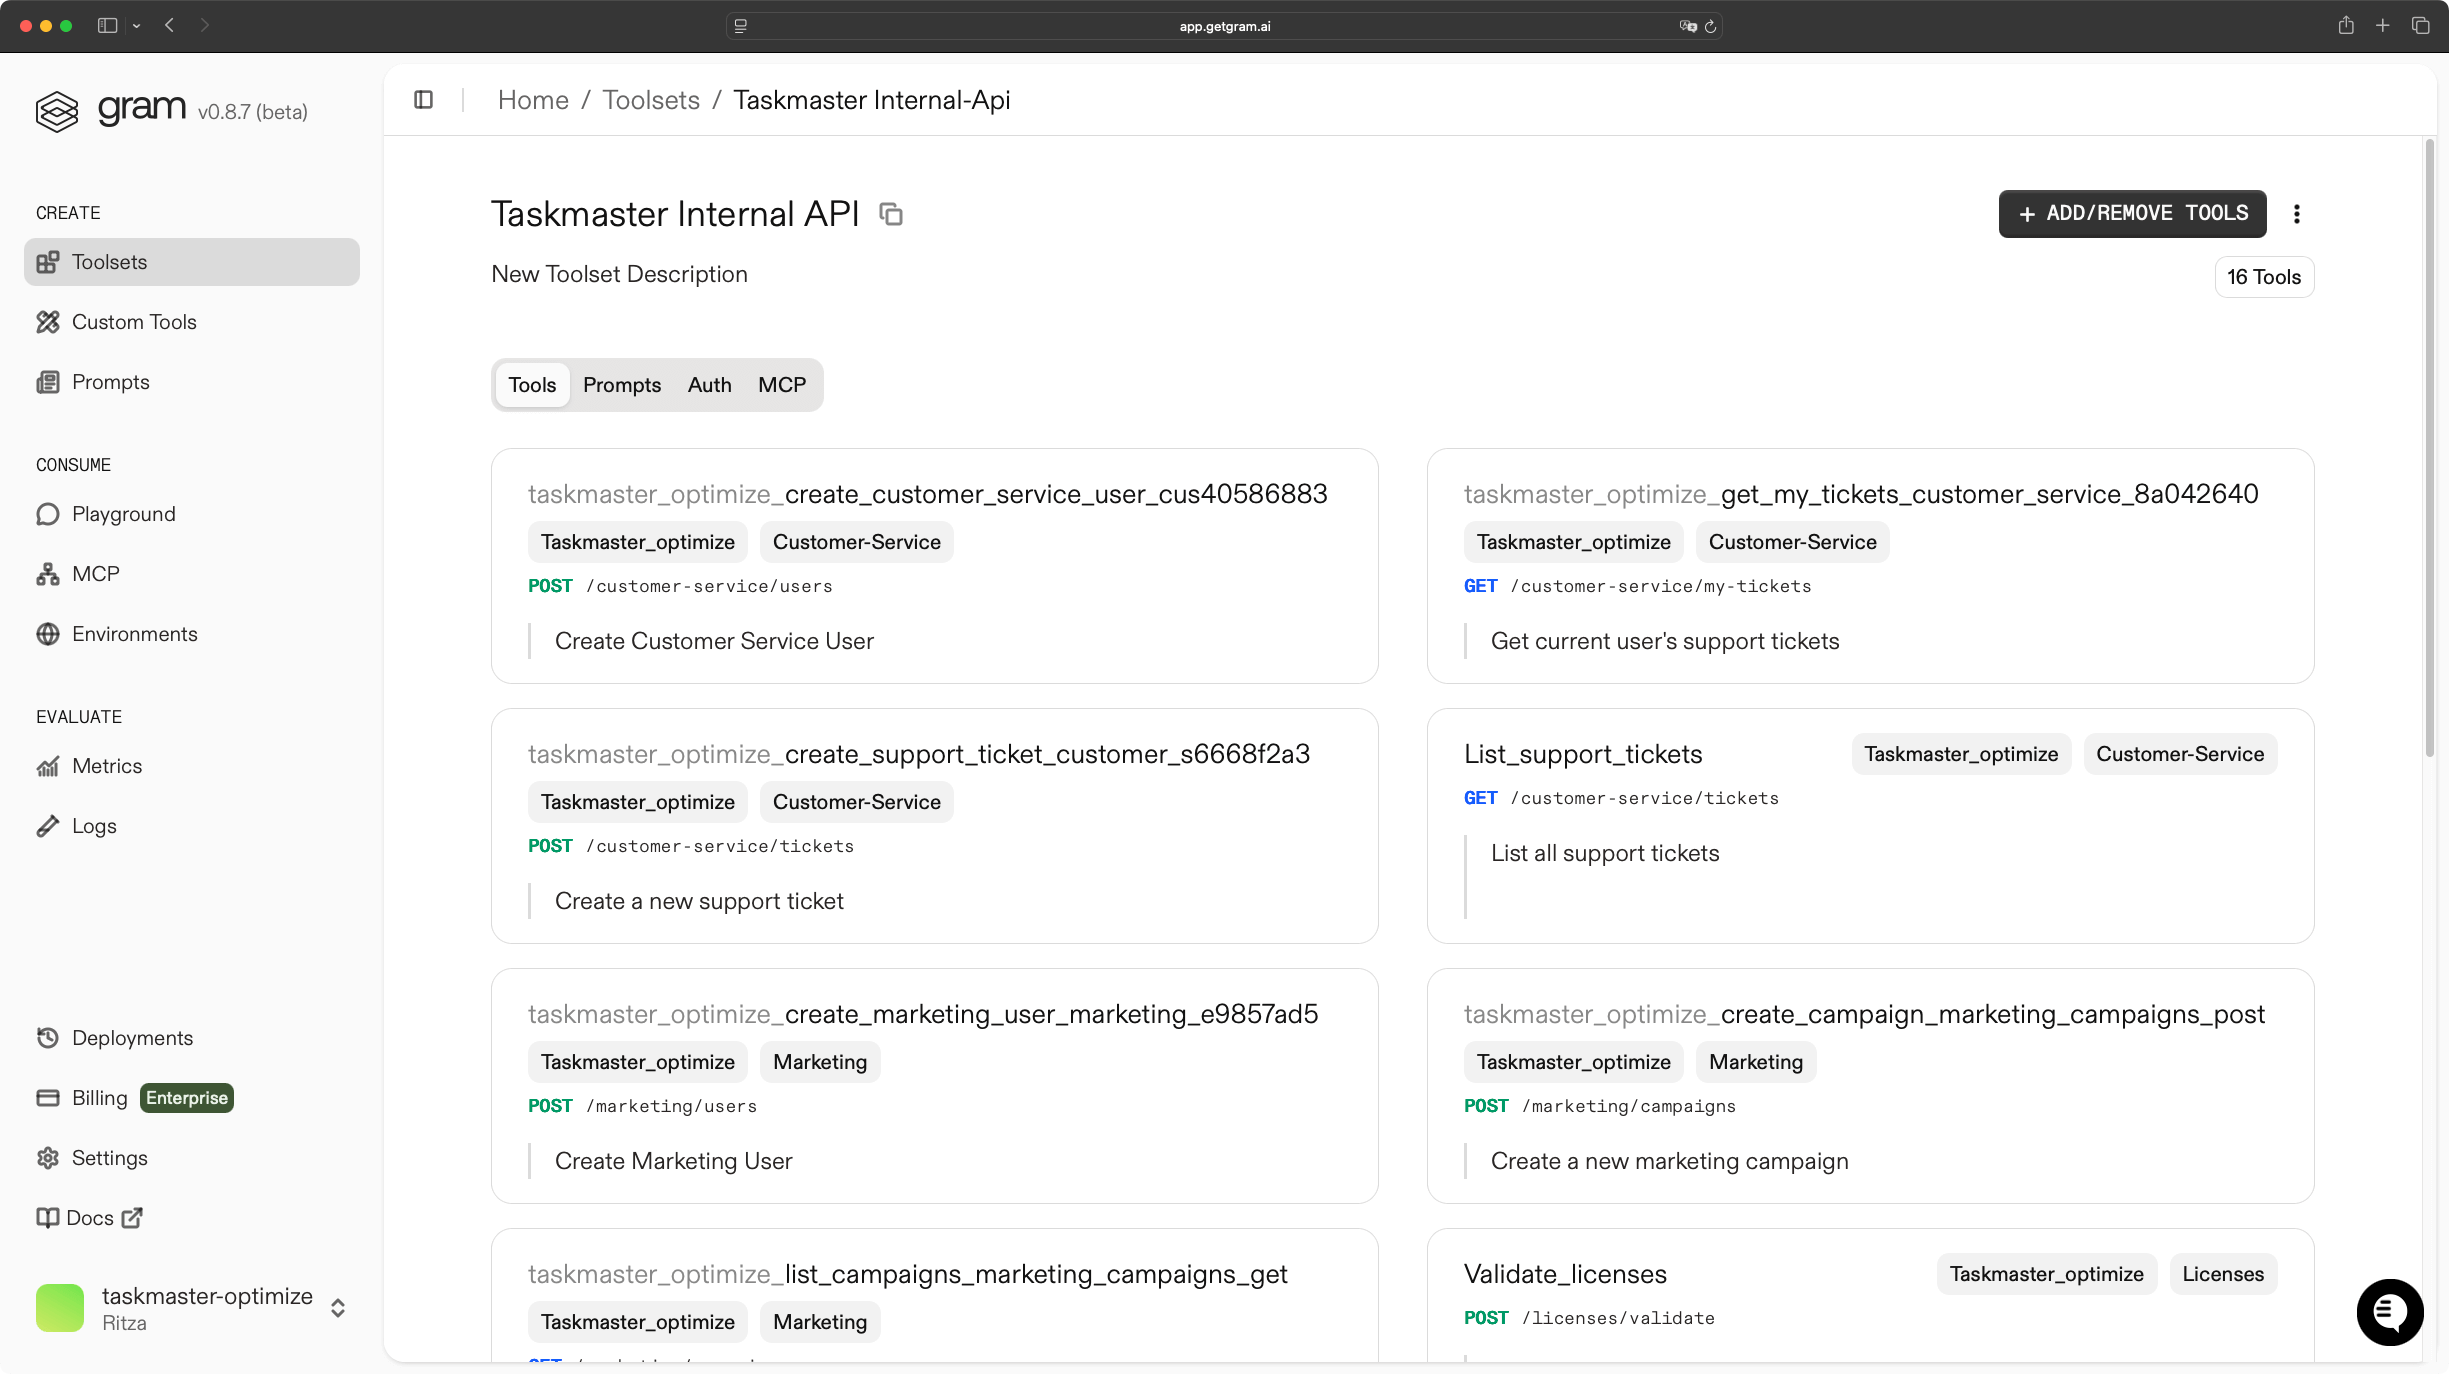Screen dimensions: 2449x1374
Task: Expand the taskmaster-optimize workspace switcher
Action: click(337, 1307)
